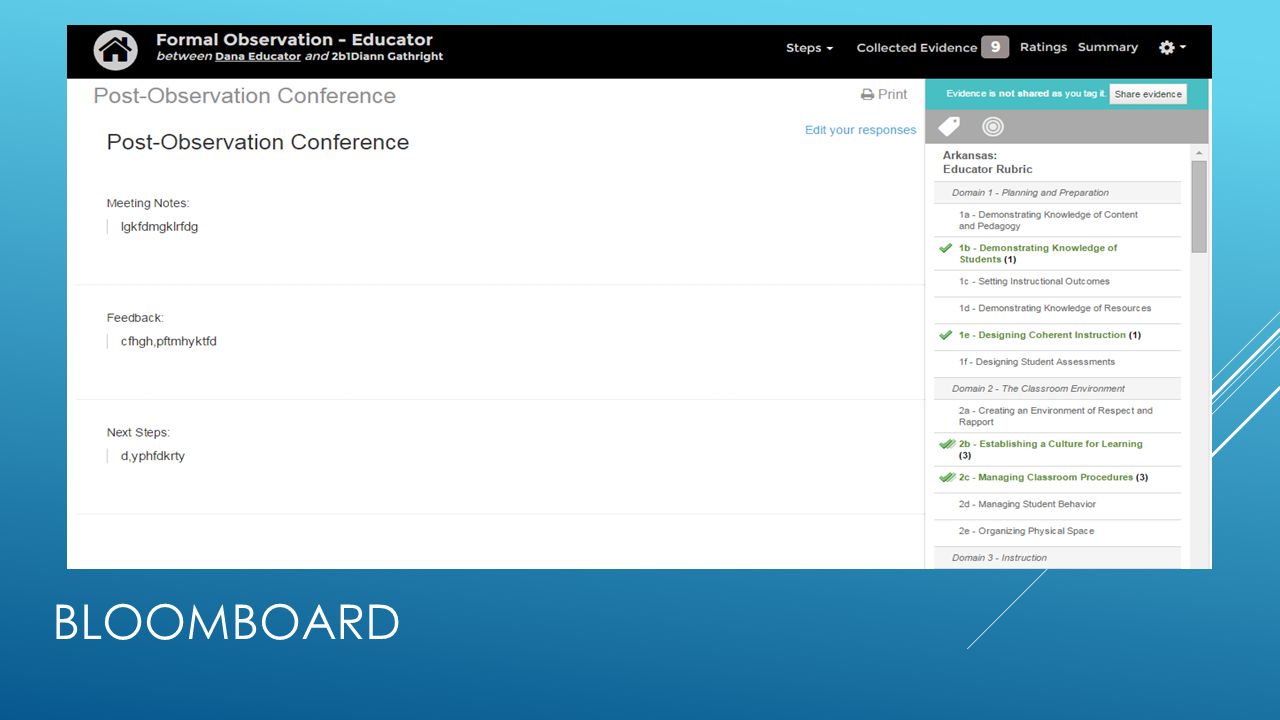
Task: Click Feedback text cfhgh,pftmhyktfd
Action: tap(168, 342)
